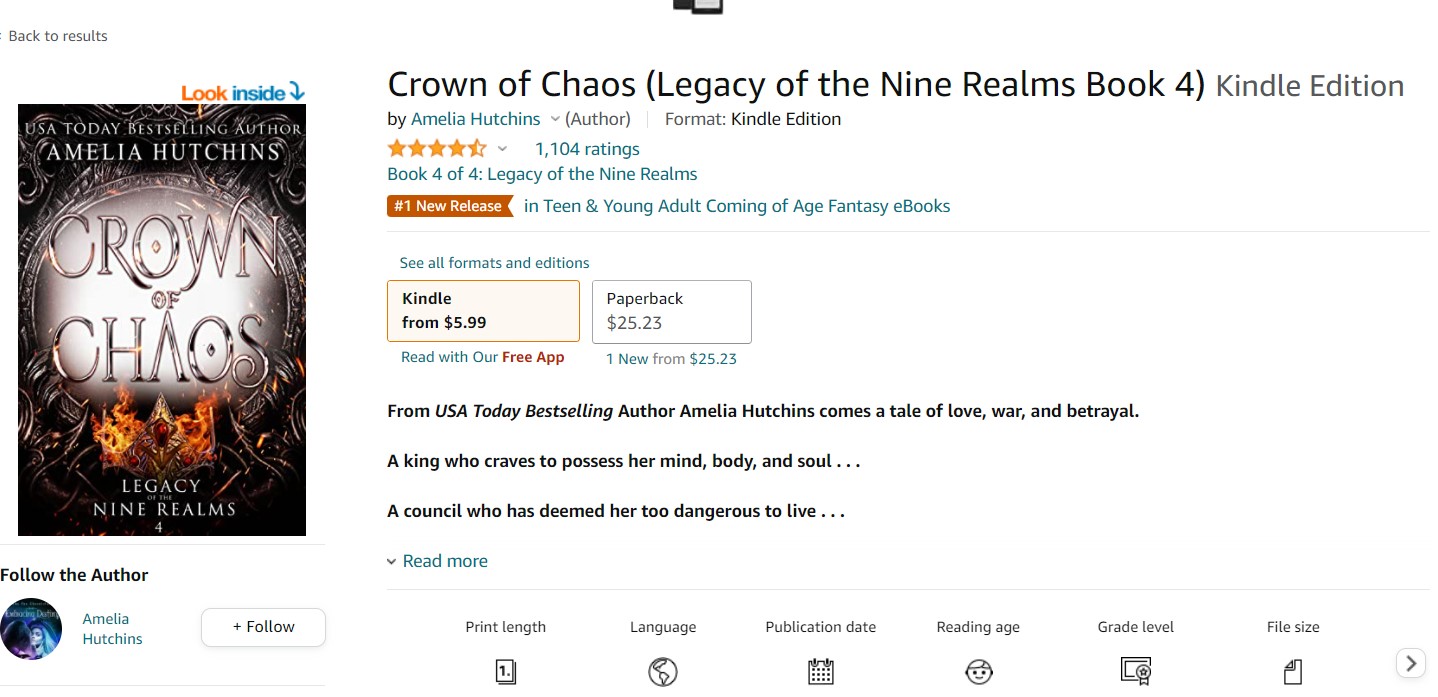This screenshot has height=697, width=1438.
Task: Click the Grade level certificate icon
Action: click(1136, 672)
